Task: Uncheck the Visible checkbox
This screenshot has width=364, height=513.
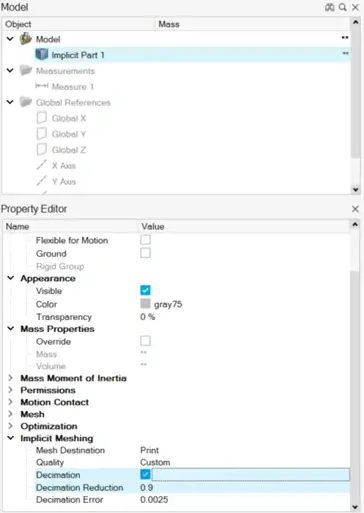Action: click(145, 290)
